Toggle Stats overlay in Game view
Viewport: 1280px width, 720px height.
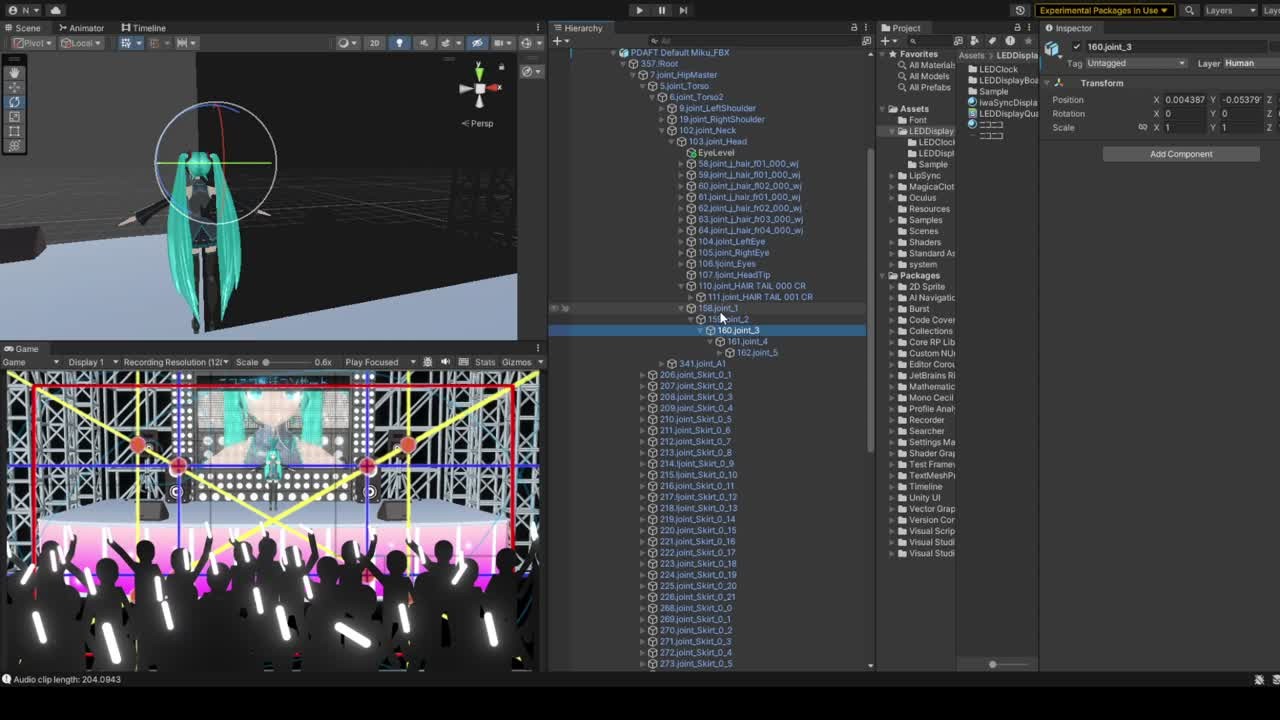[485, 362]
